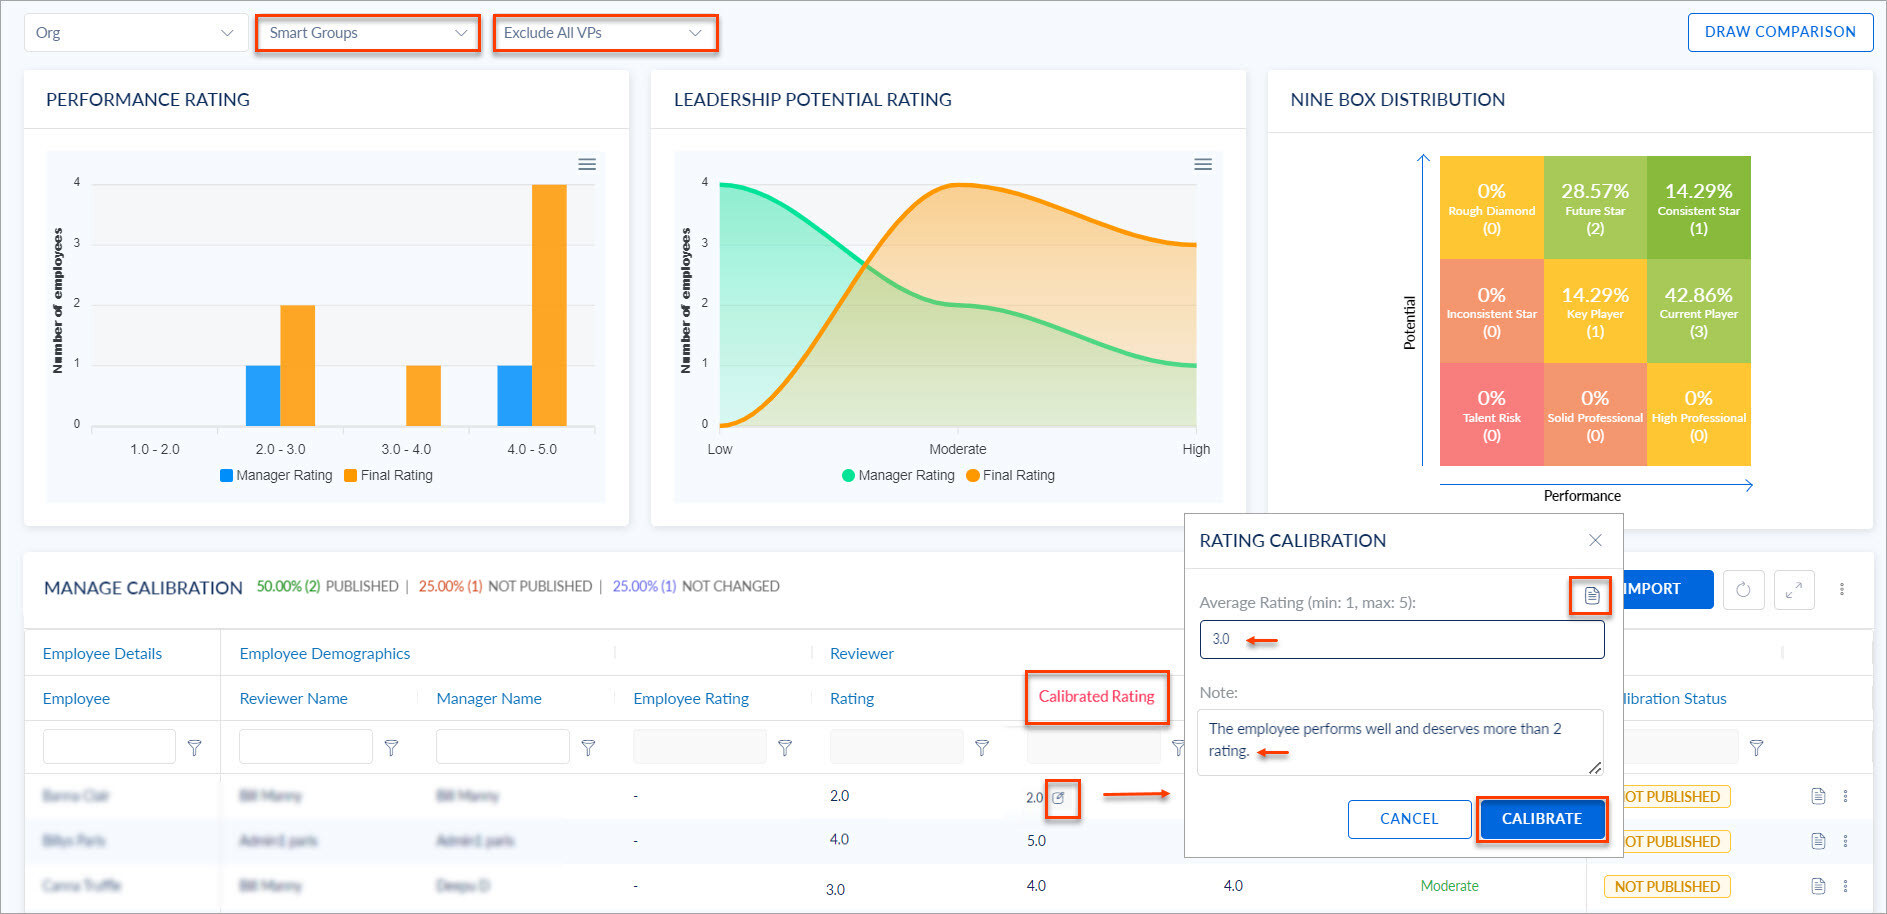This screenshot has width=1887, height=914.
Task: Click the DRAW COMPARISON button
Action: point(1780,31)
